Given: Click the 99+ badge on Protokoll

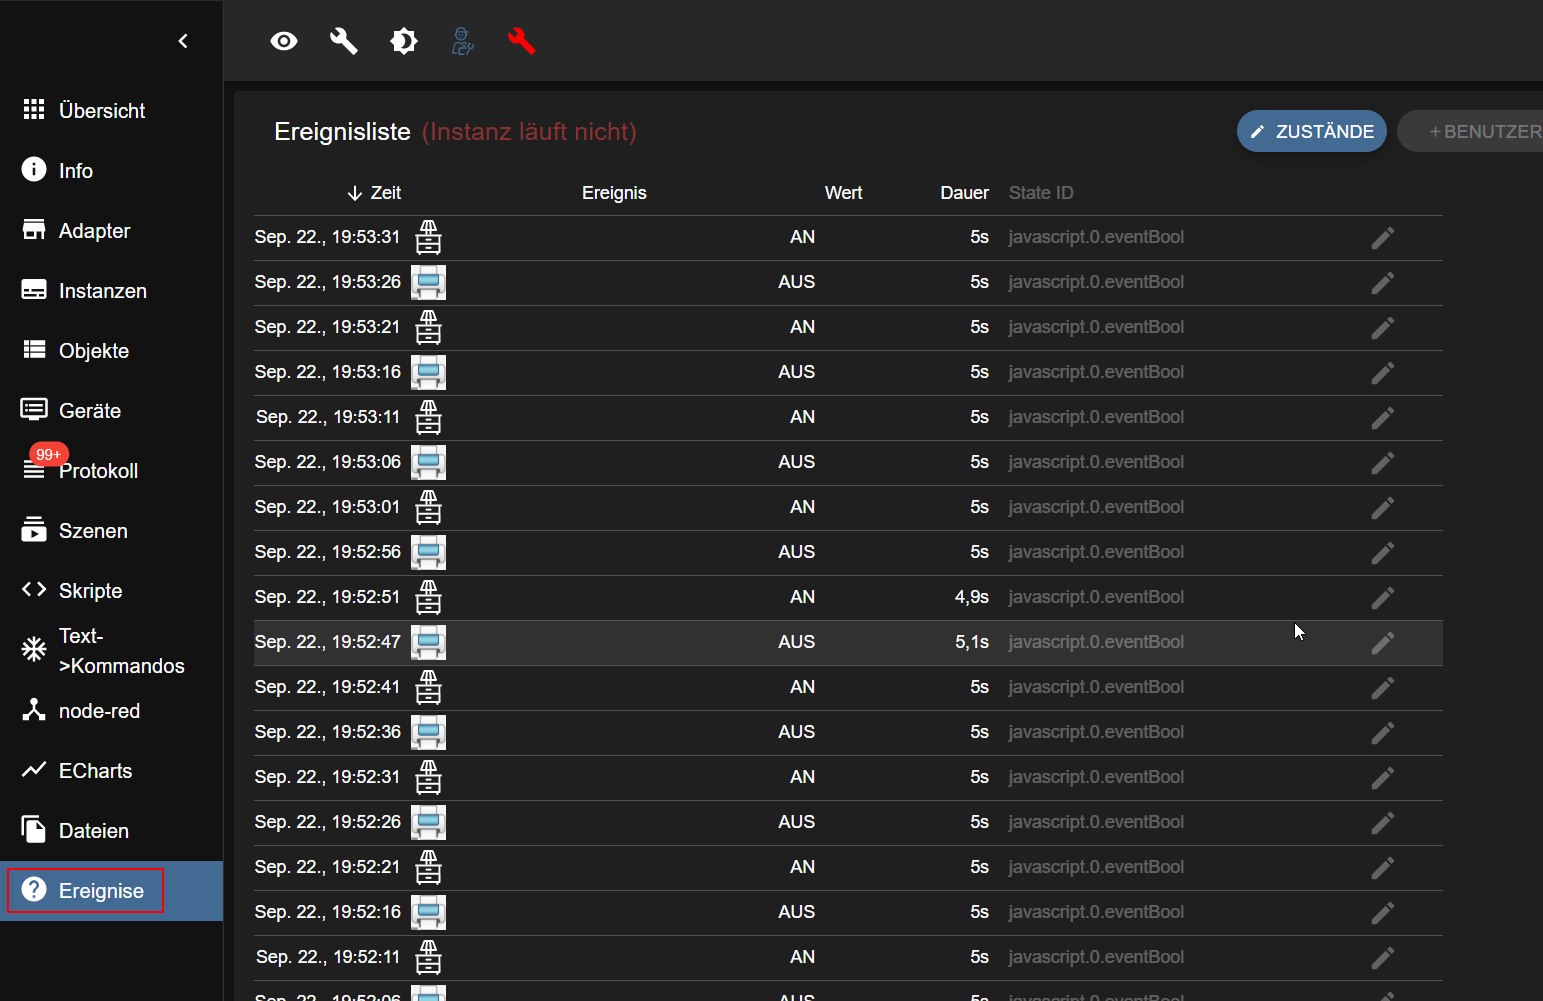Looking at the screenshot, I should 49,454.
